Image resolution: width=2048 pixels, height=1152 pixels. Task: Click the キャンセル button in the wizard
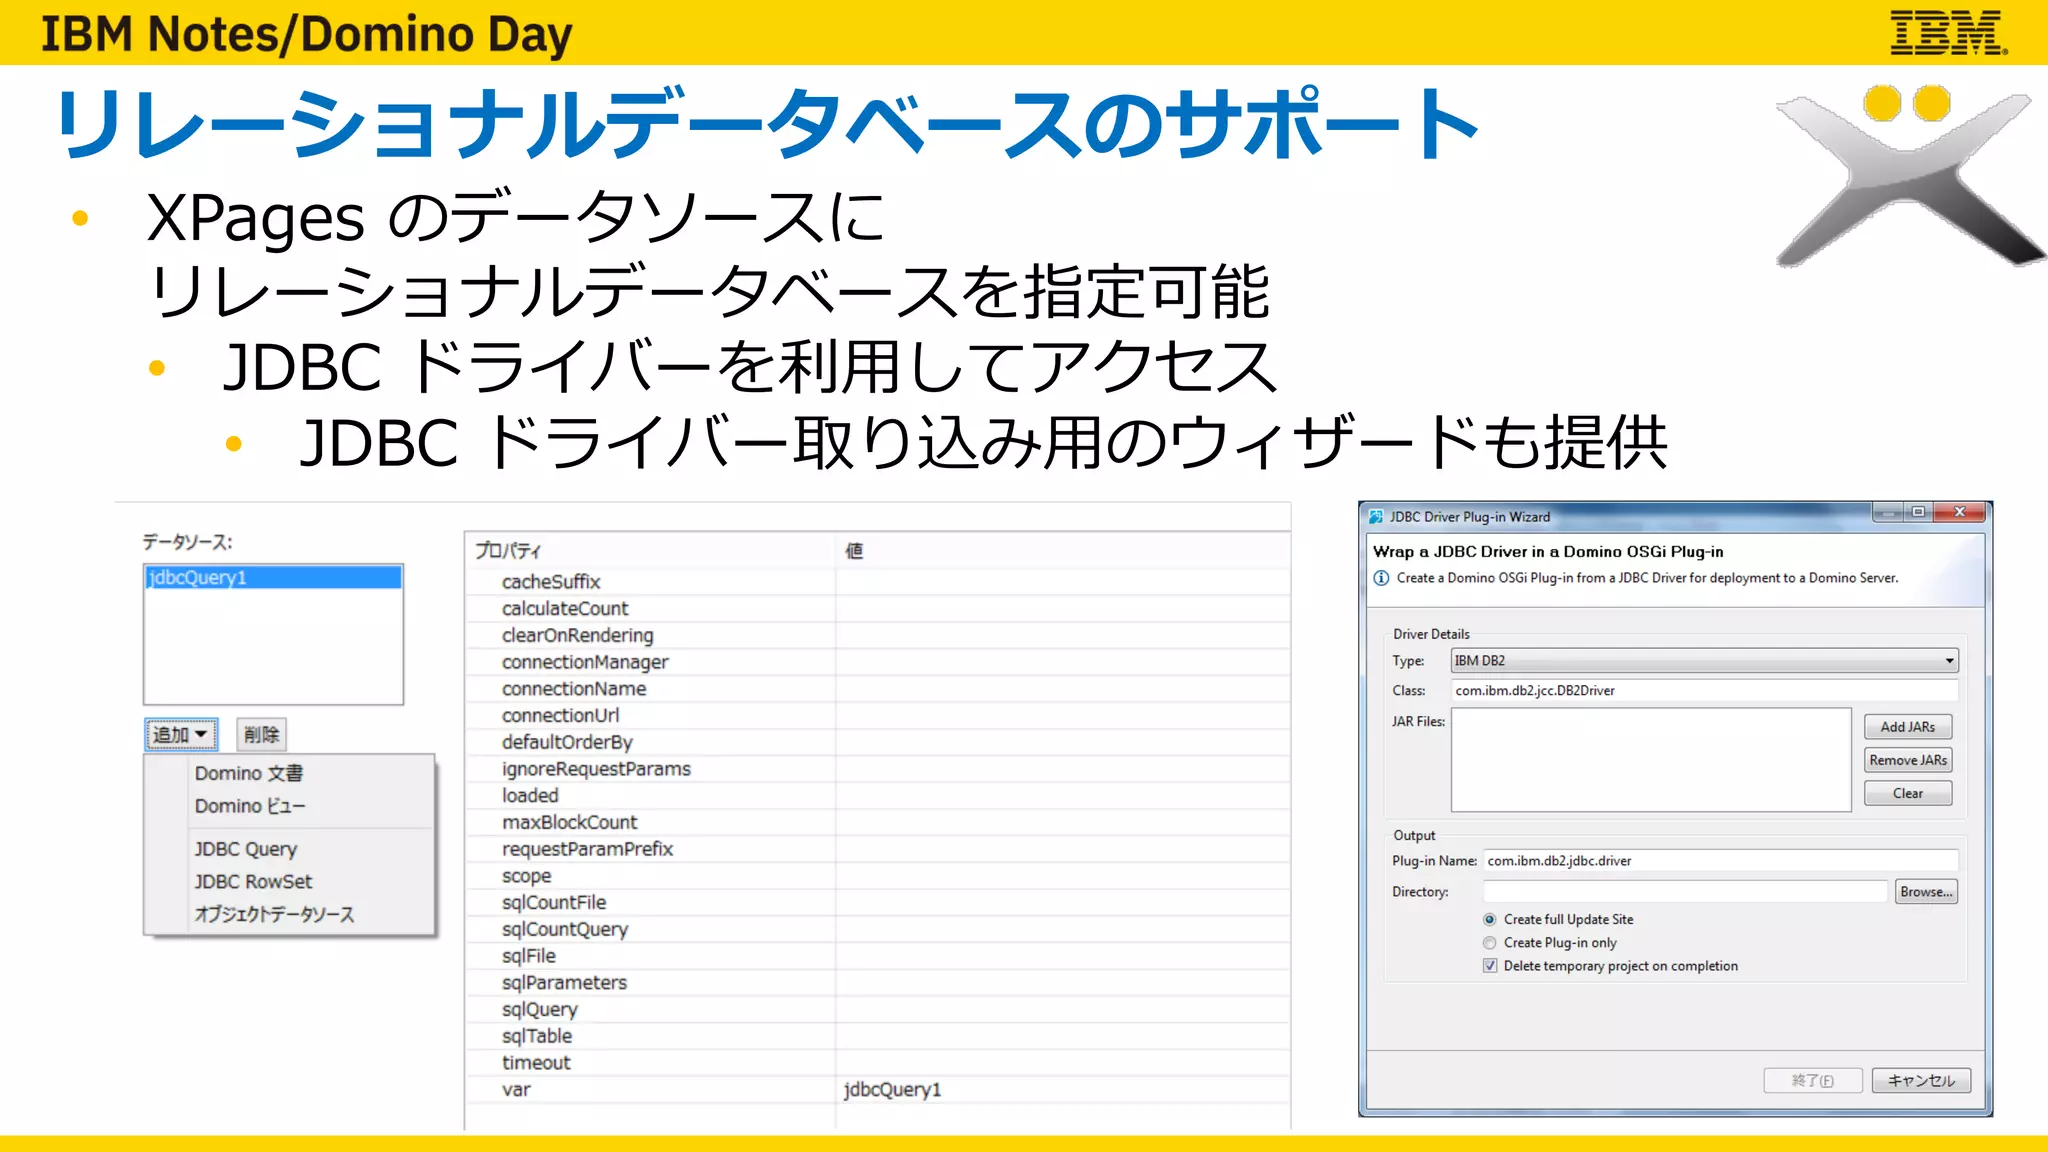[x=1921, y=1081]
